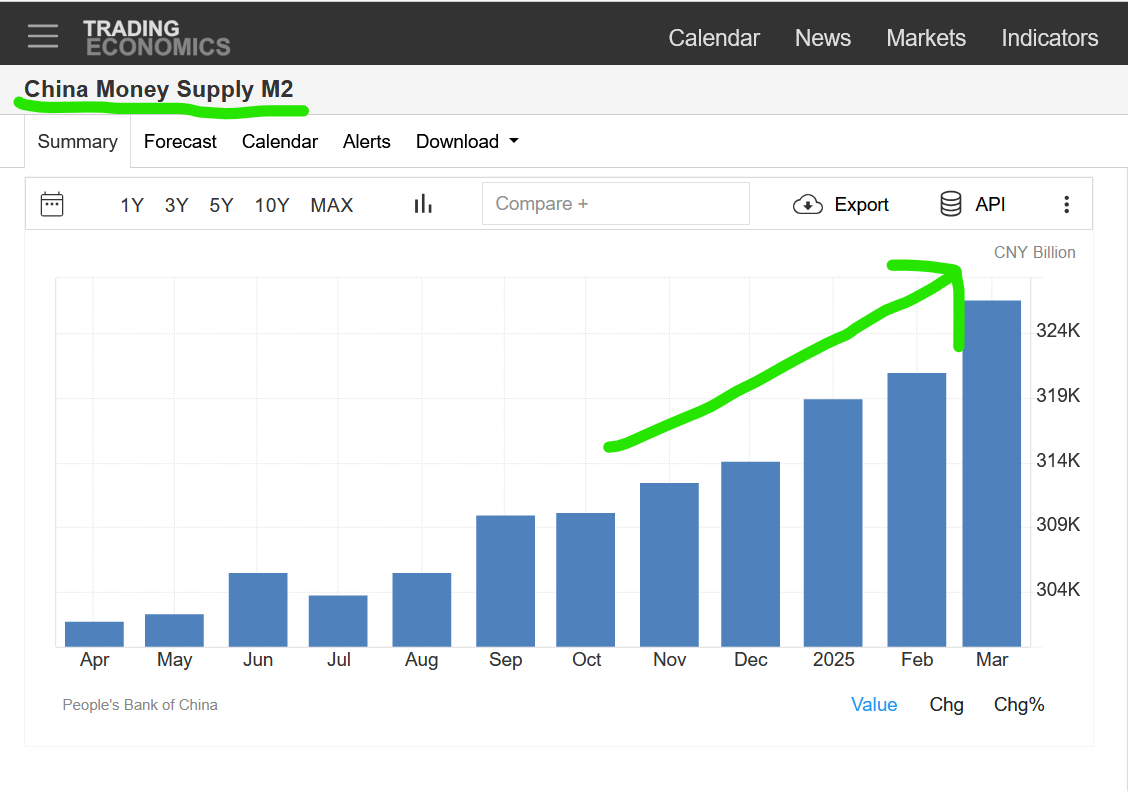
Task: Set chart range to MAX
Action: coord(332,206)
